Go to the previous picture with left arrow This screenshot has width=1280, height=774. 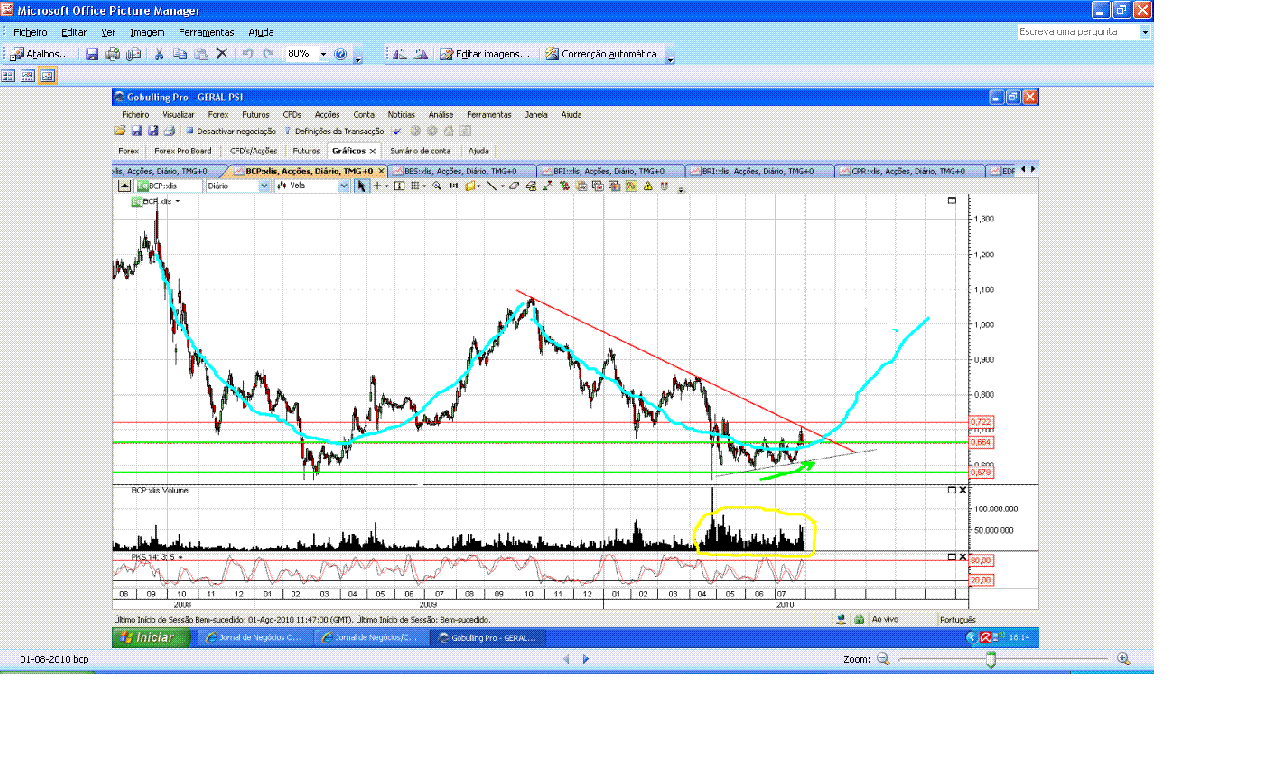pos(566,659)
